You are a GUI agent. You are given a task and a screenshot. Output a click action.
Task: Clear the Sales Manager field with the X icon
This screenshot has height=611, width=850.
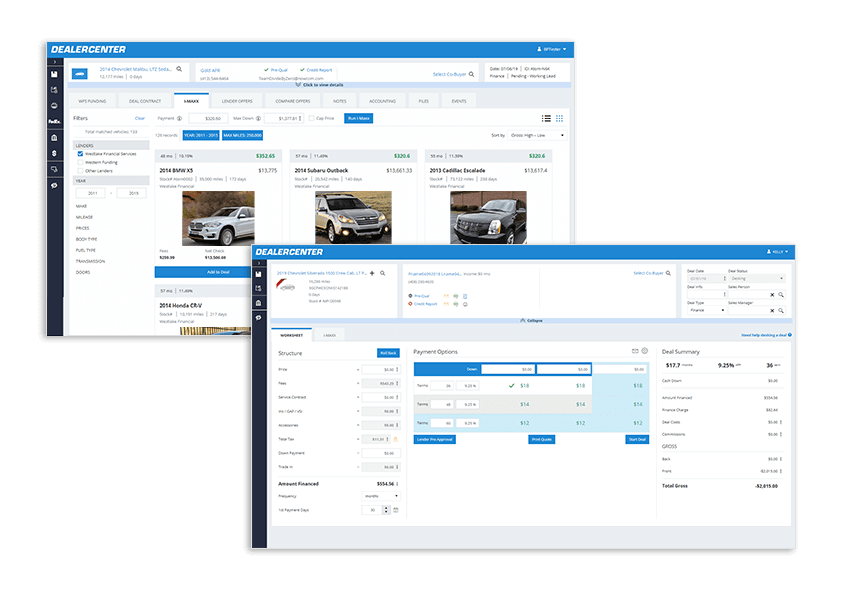772,311
